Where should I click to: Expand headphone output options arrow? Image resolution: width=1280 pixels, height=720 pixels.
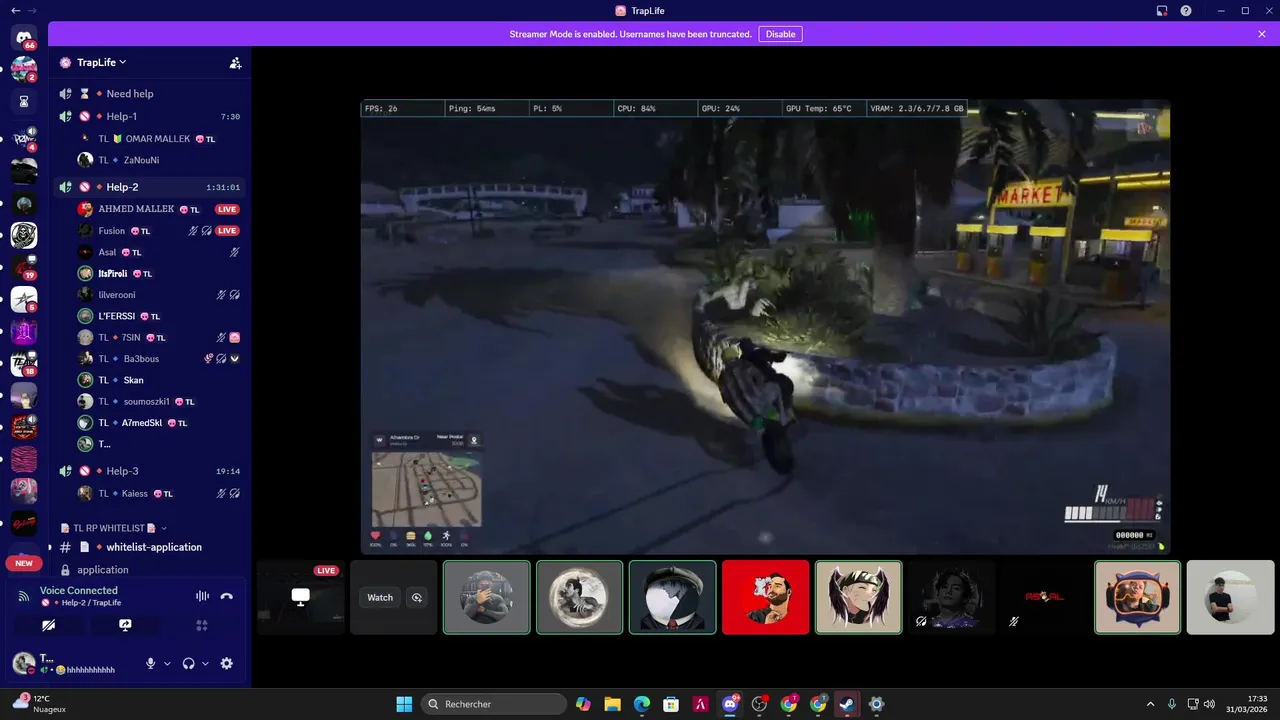coord(205,663)
